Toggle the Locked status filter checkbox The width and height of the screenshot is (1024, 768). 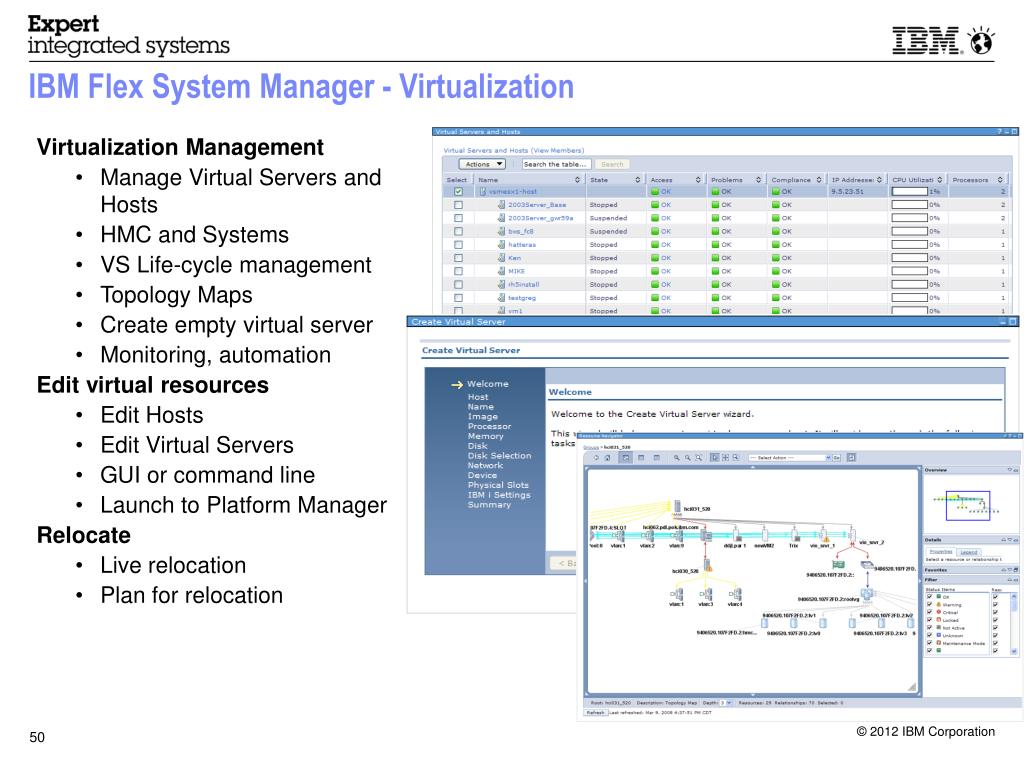pos(929,620)
